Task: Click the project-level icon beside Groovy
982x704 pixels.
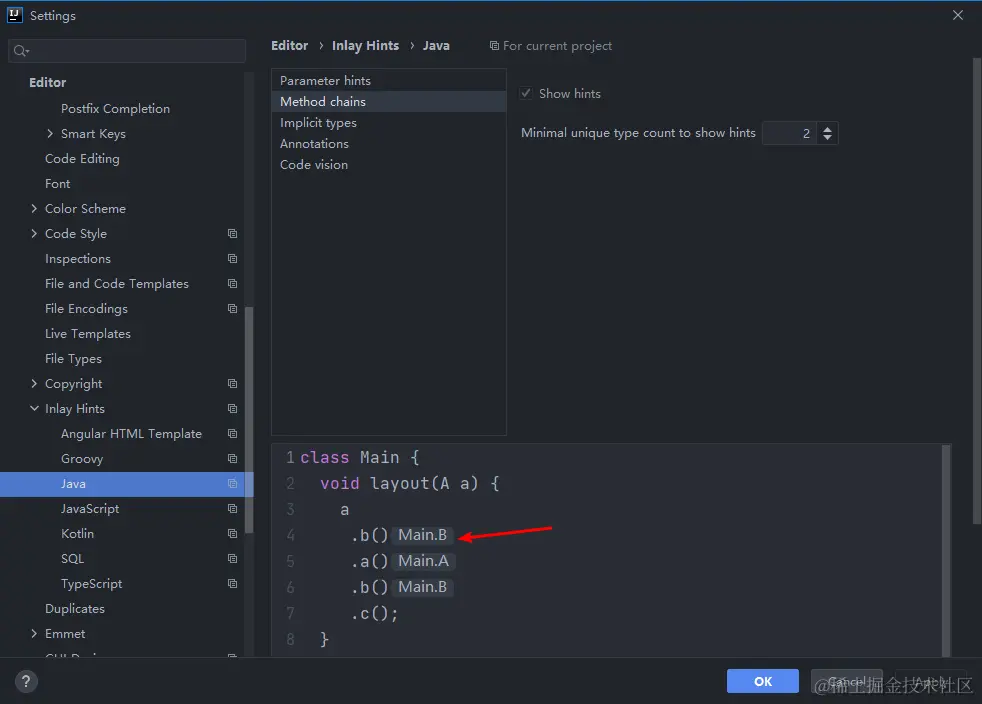Action: 232,458
